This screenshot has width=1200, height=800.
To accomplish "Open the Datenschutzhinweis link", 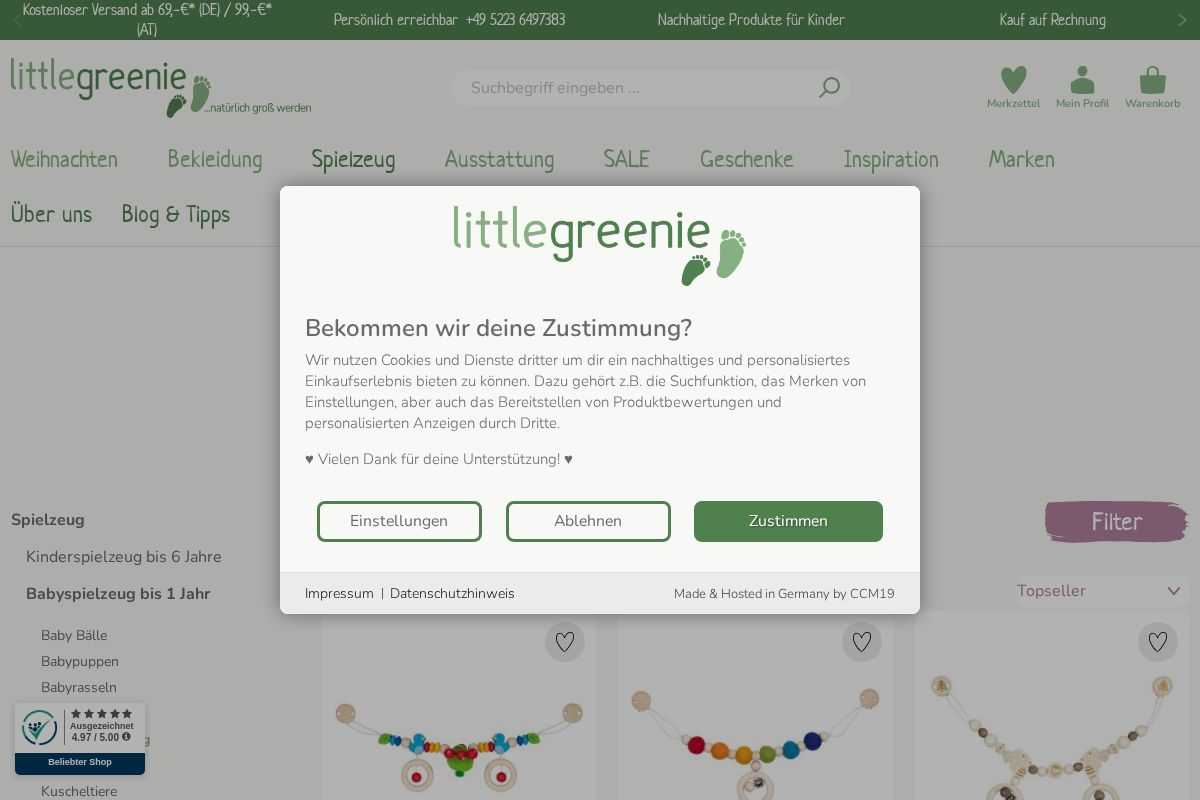I will click(x=452, y=594).
